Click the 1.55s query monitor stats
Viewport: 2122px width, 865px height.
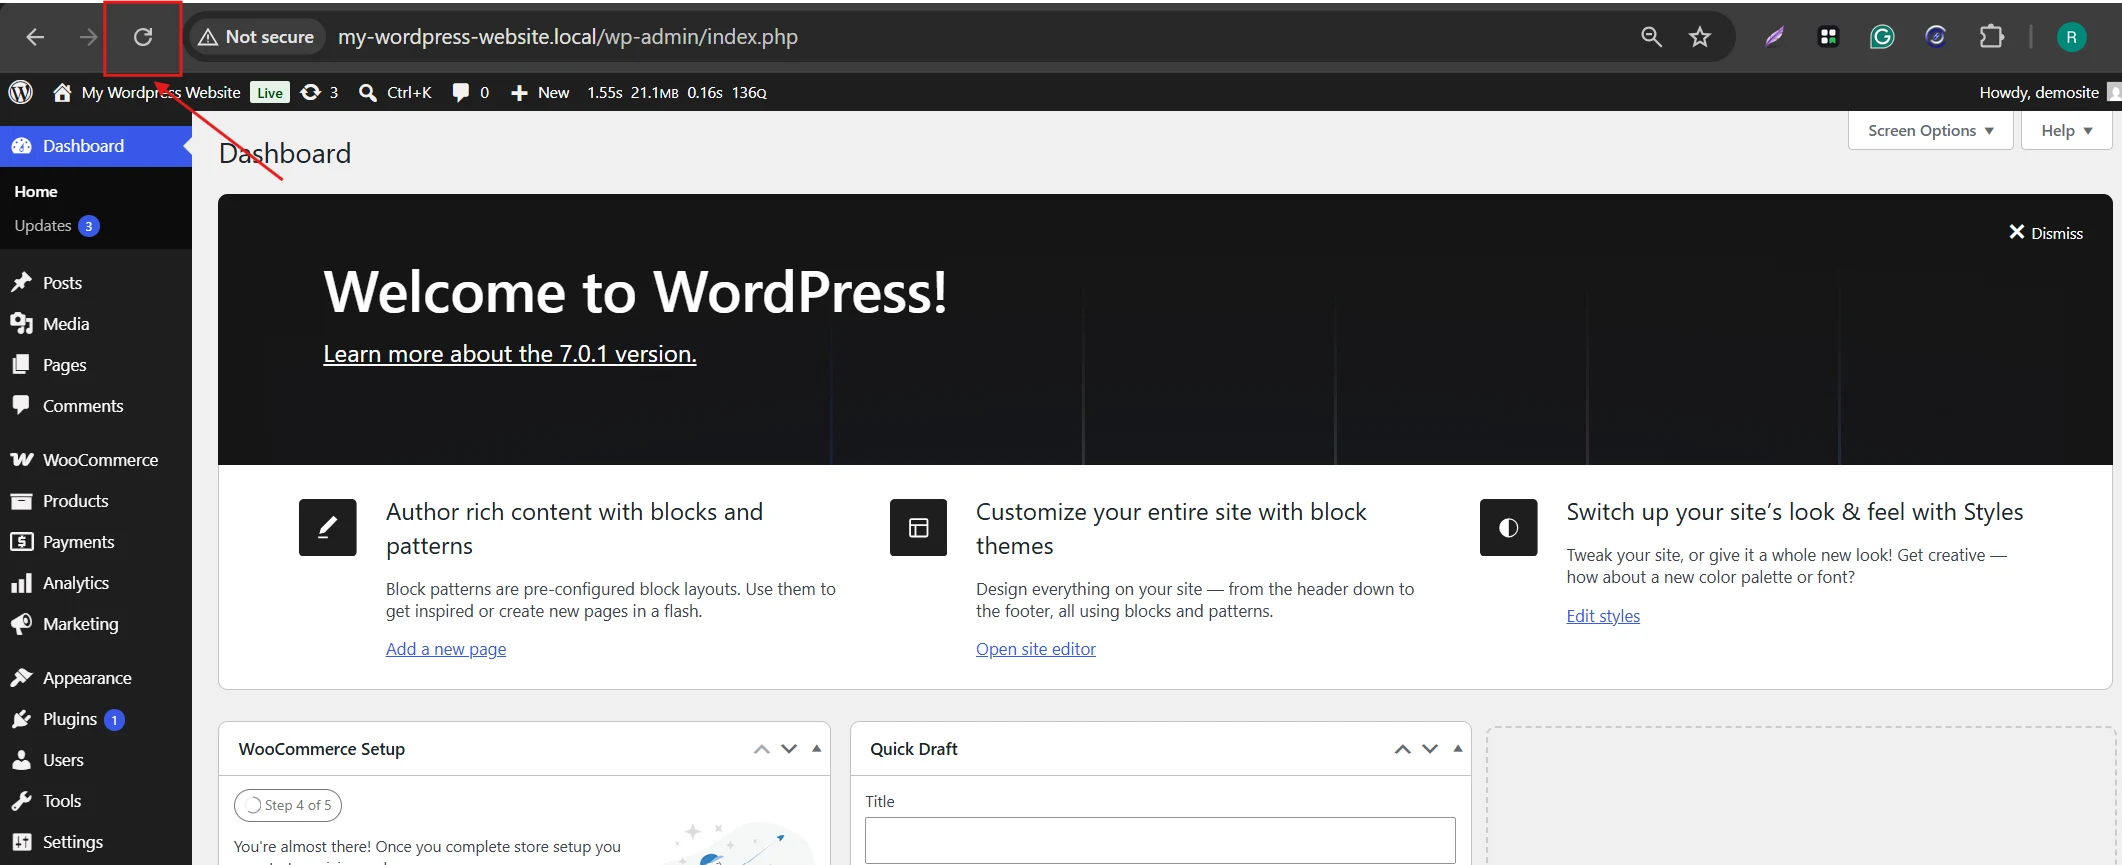point(676,92)
